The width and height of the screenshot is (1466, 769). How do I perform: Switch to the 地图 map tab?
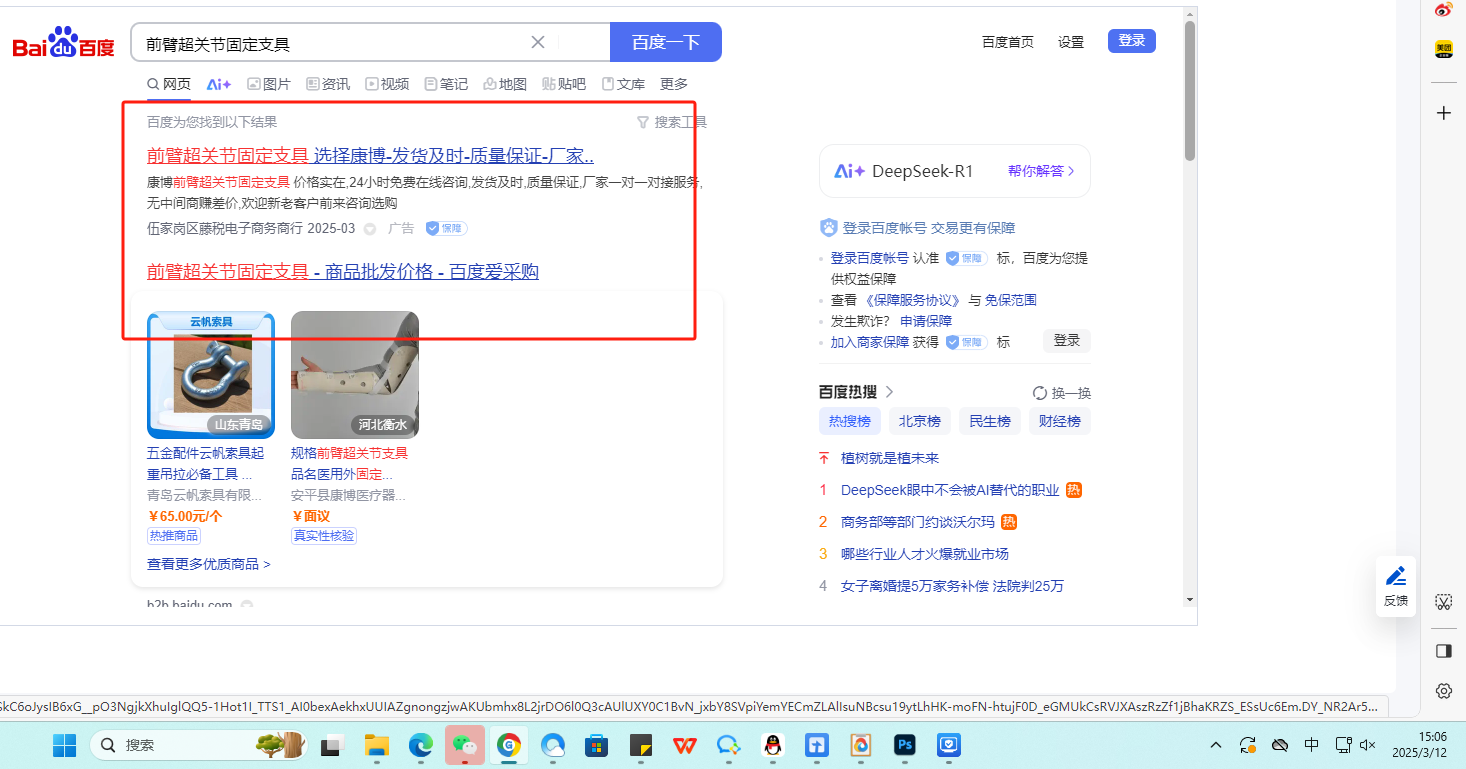(505, 84)
